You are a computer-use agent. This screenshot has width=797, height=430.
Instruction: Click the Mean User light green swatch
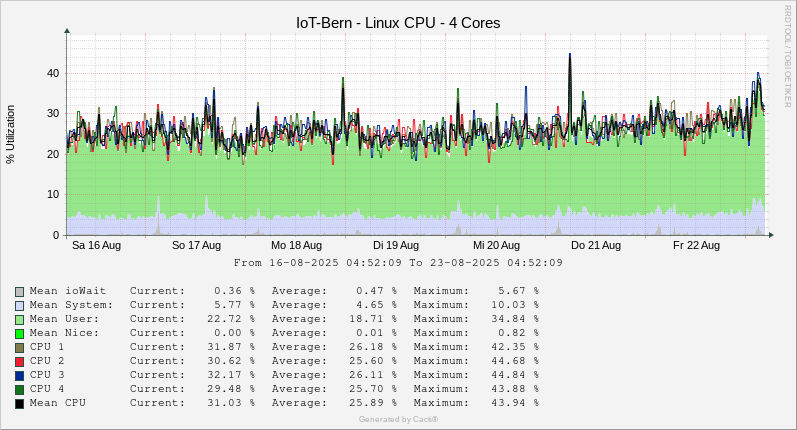pyautogui.click(x=19, y=320)
